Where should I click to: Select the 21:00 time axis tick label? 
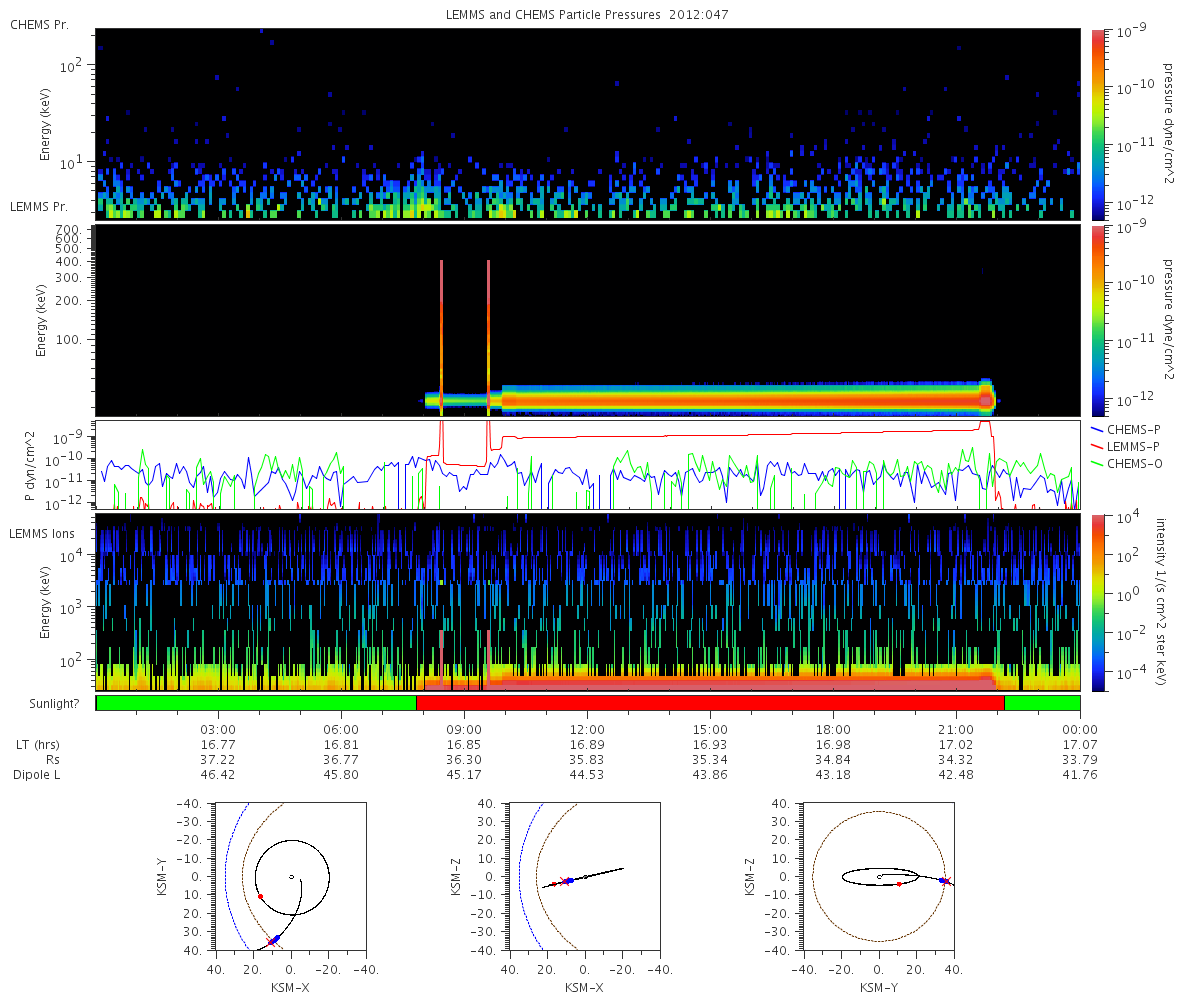point(956,729)
